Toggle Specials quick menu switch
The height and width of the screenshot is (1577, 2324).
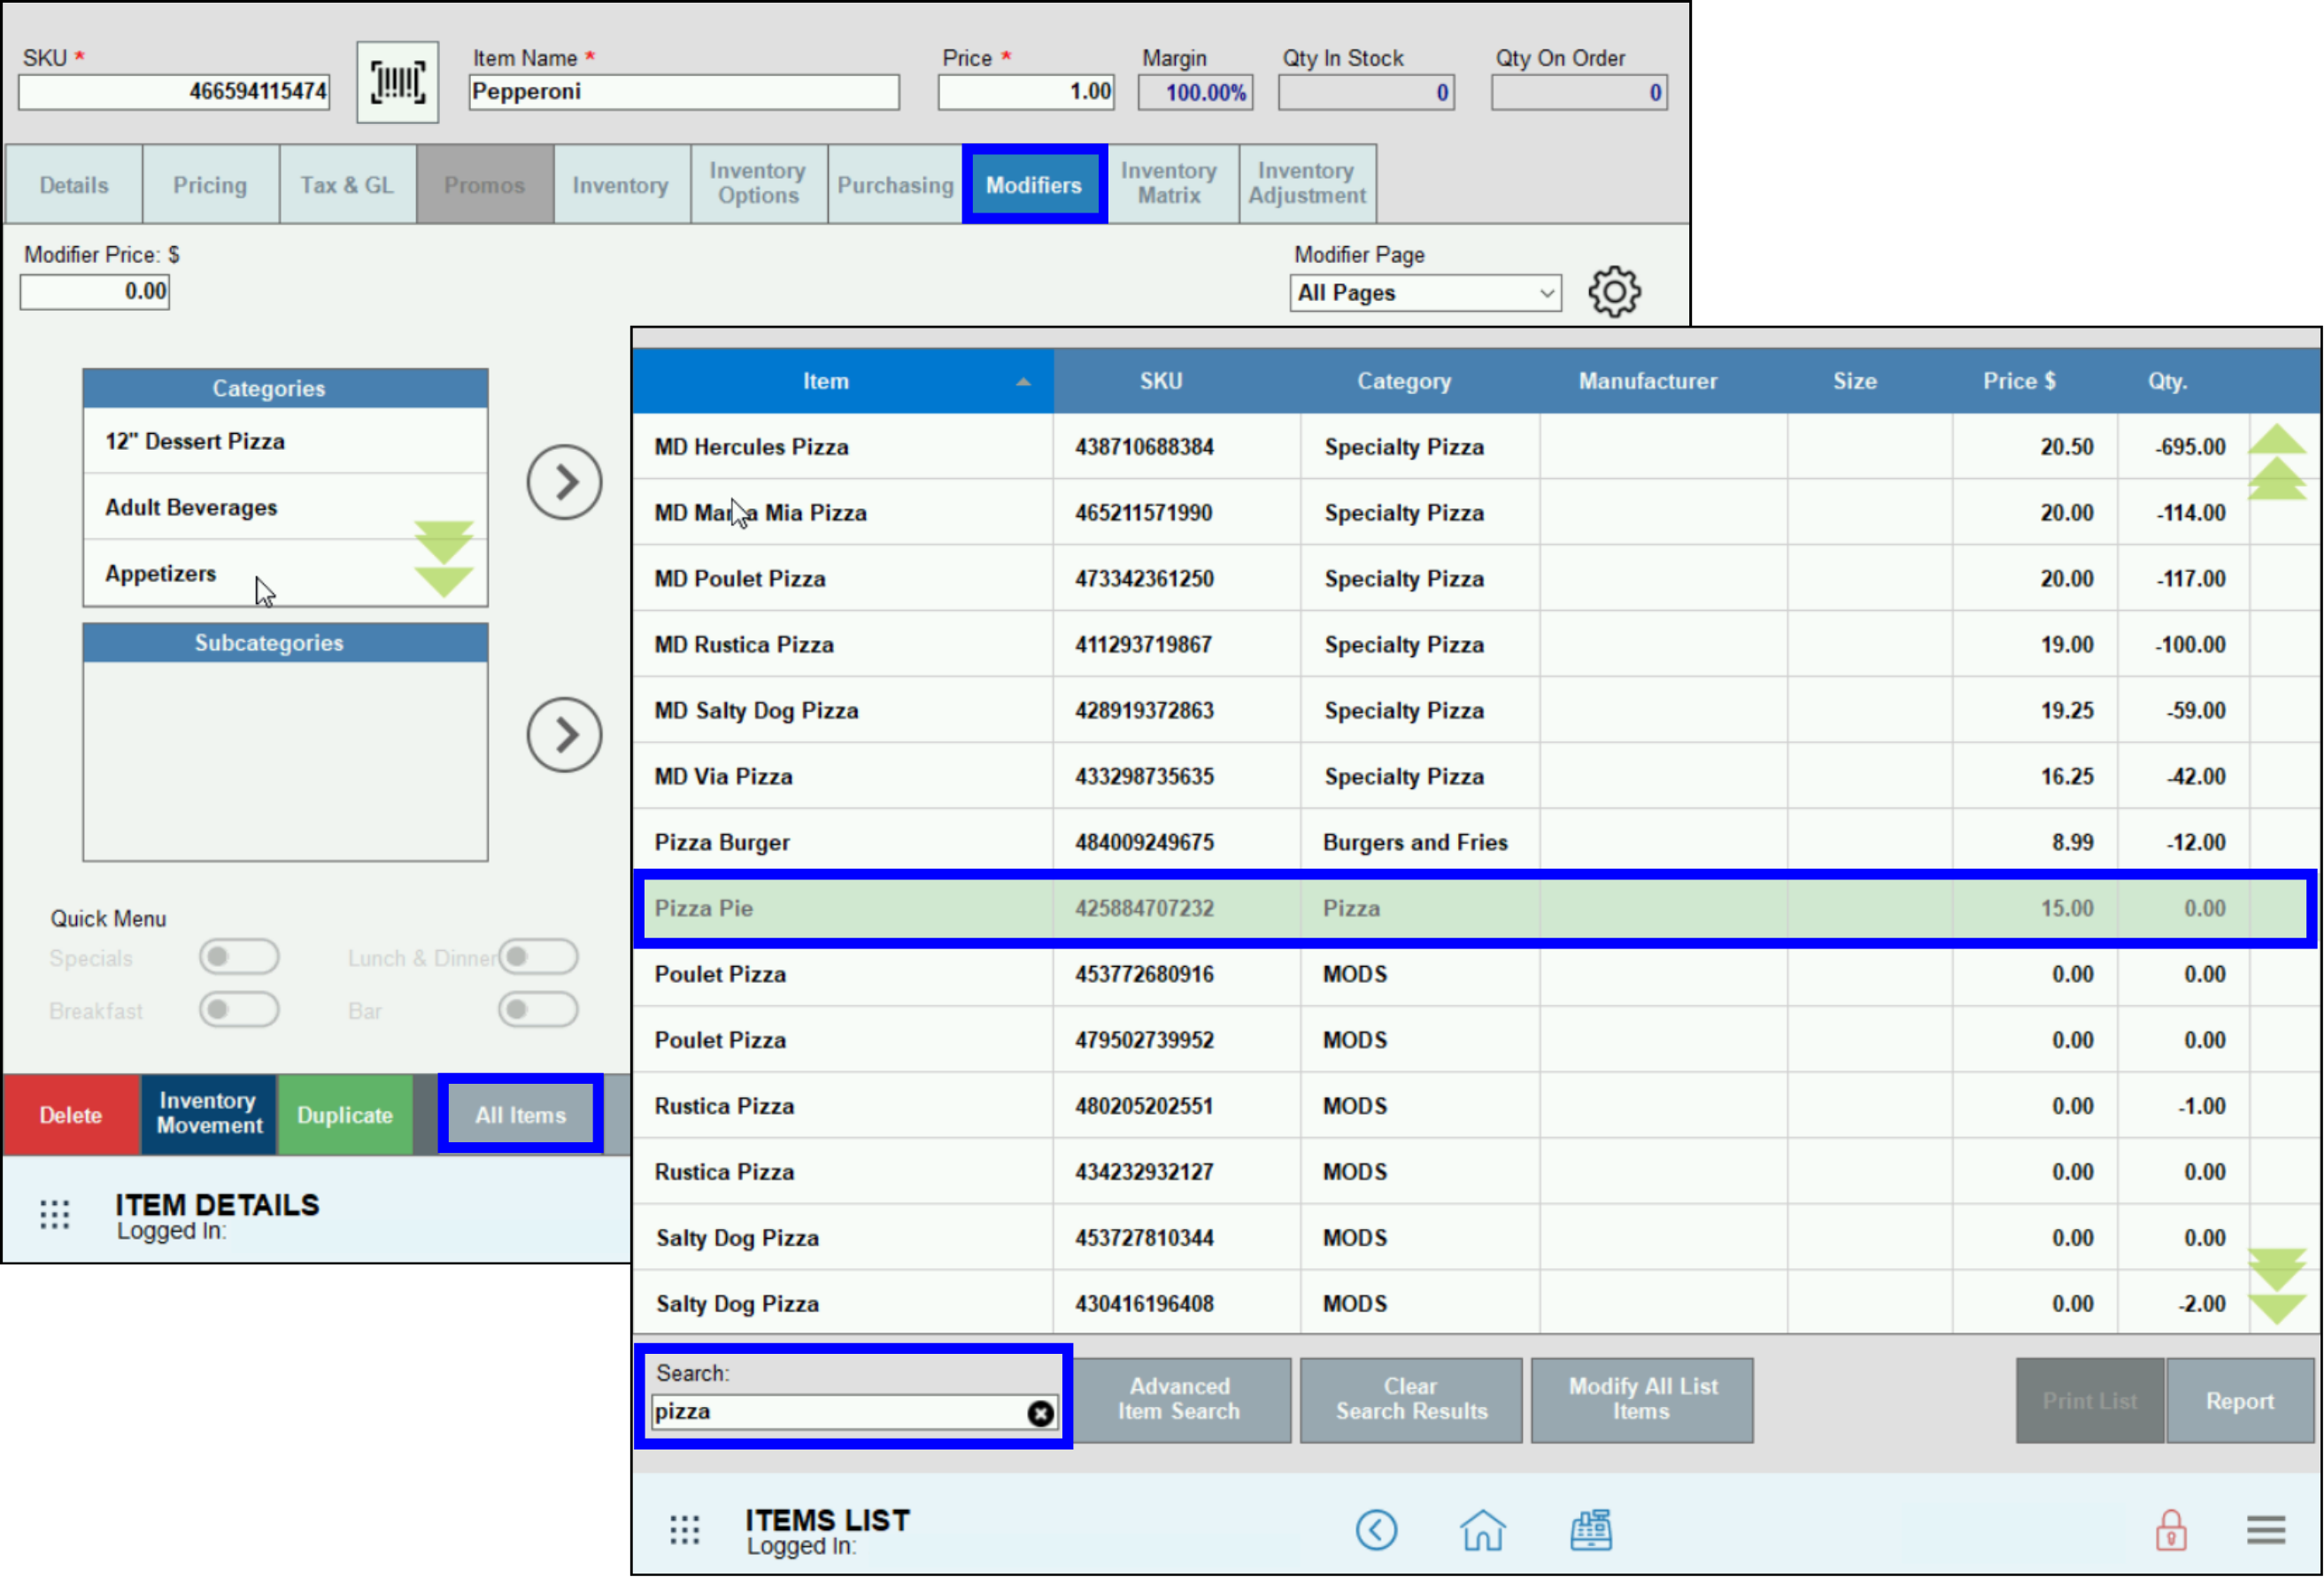coord(239,957)
